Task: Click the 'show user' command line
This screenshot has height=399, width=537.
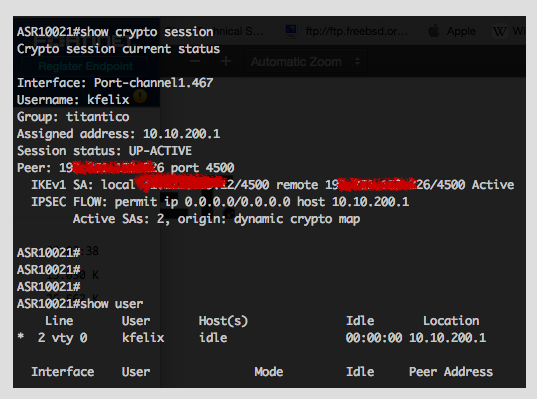Action: point(80,304)
